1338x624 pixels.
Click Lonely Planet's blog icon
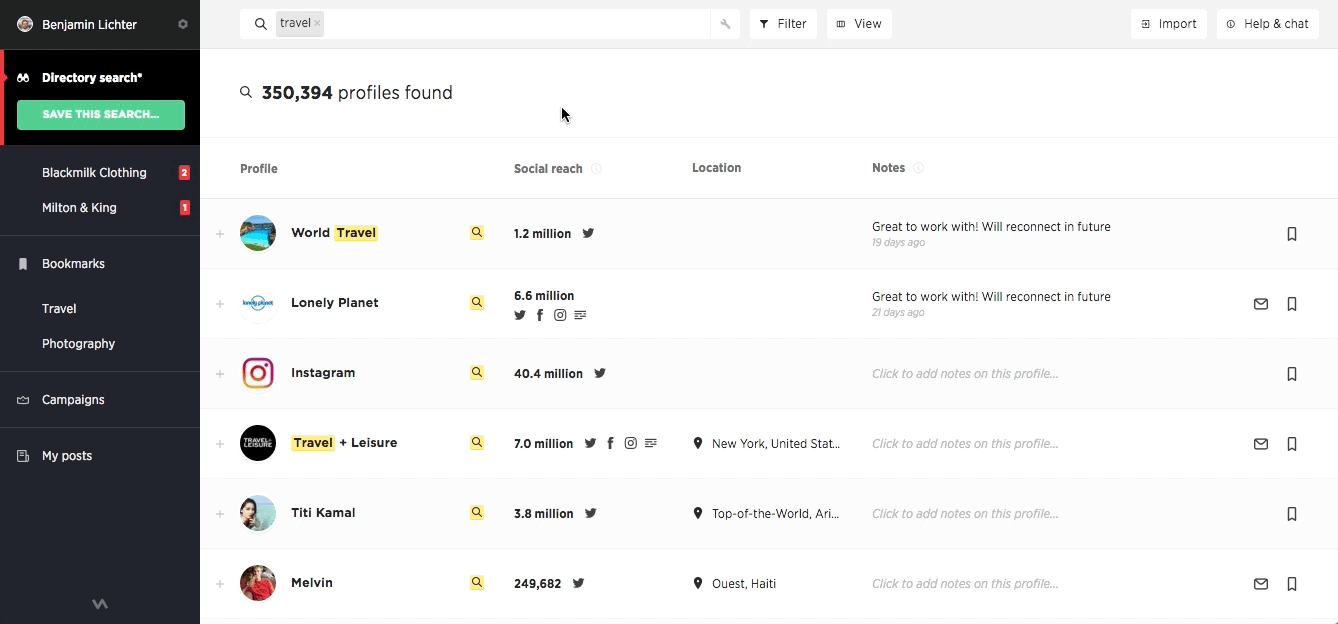pos(580,315)
